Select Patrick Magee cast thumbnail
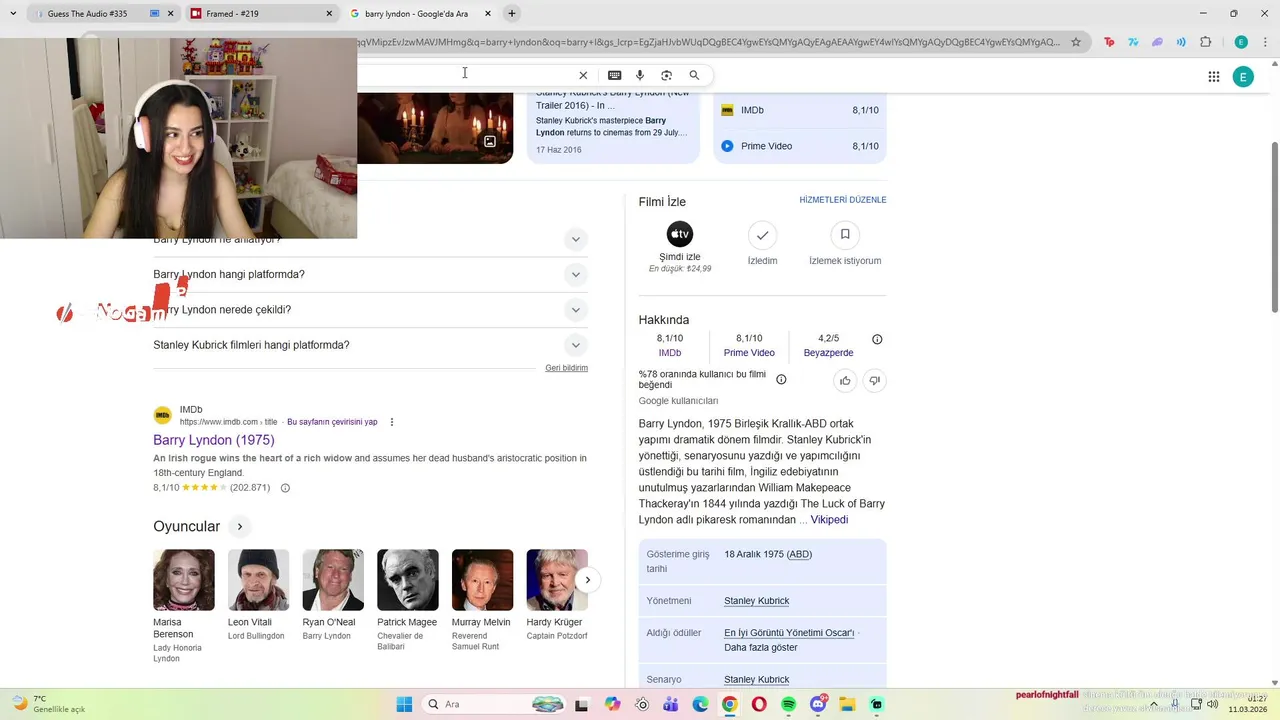This screenshot has height=720, width=1280. point(408,579)
